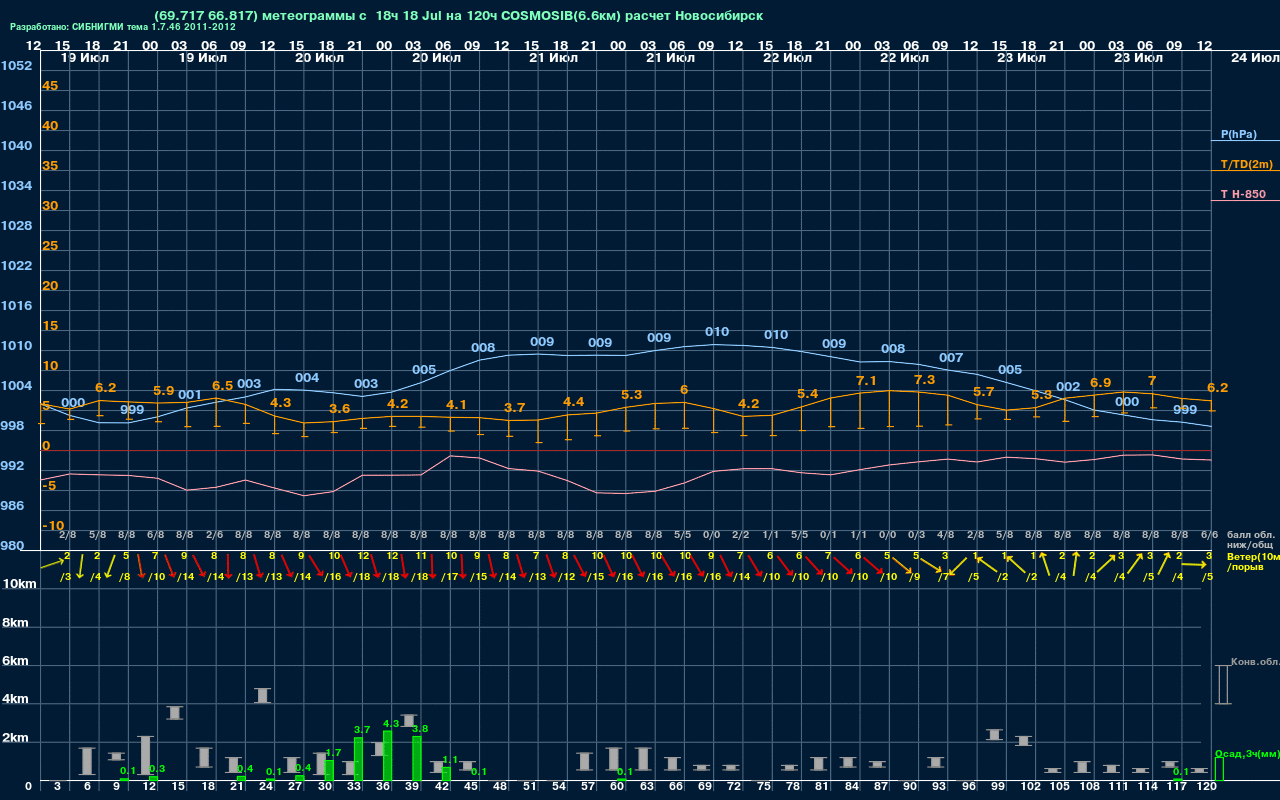Click the 24 Июл date label
Image resolution: width=1280 pixels, height=800 pixels.
pos(1253,58)
